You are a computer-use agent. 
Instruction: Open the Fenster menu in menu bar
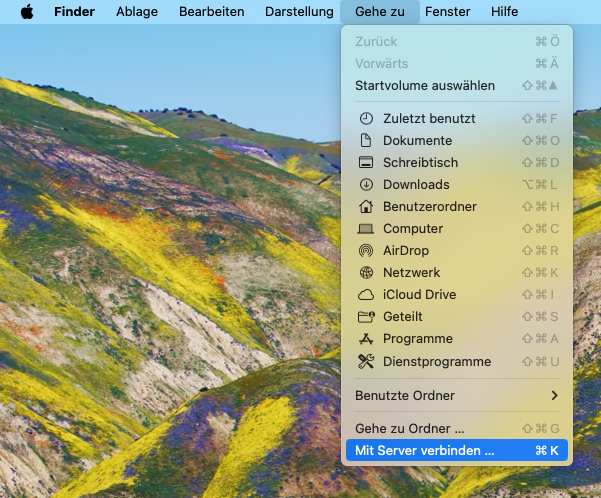447,12
